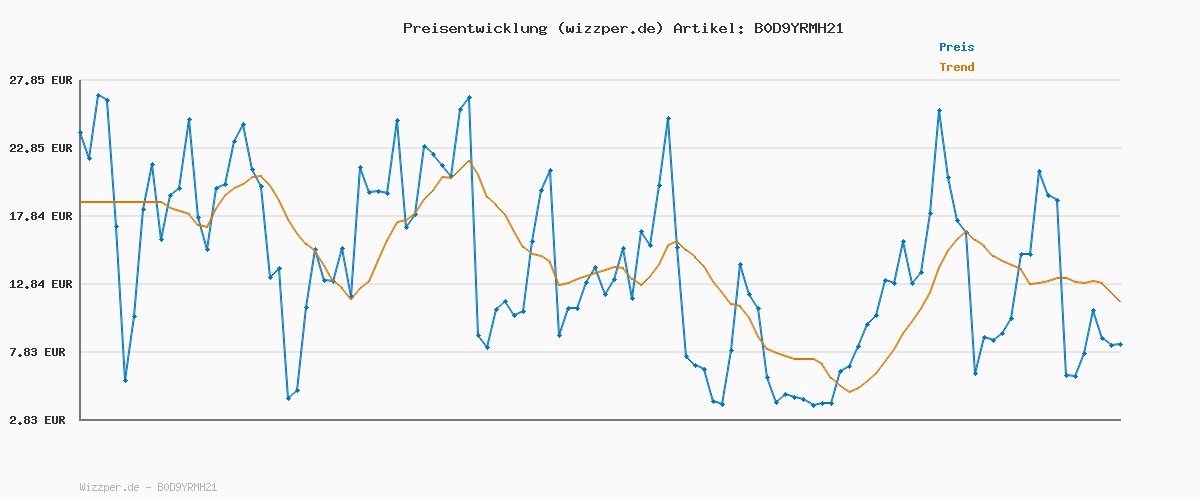Click "Wizzper.de" in the bottom-left watermark
Image resolution: width=1200 pixels, height=500 pixels.
(x=109, y=488)
